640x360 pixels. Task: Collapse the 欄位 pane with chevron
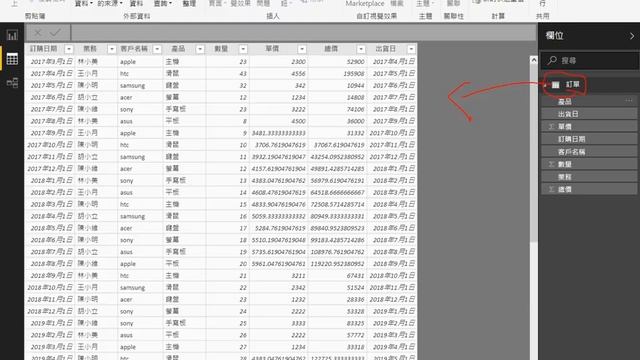click(632, 36)
